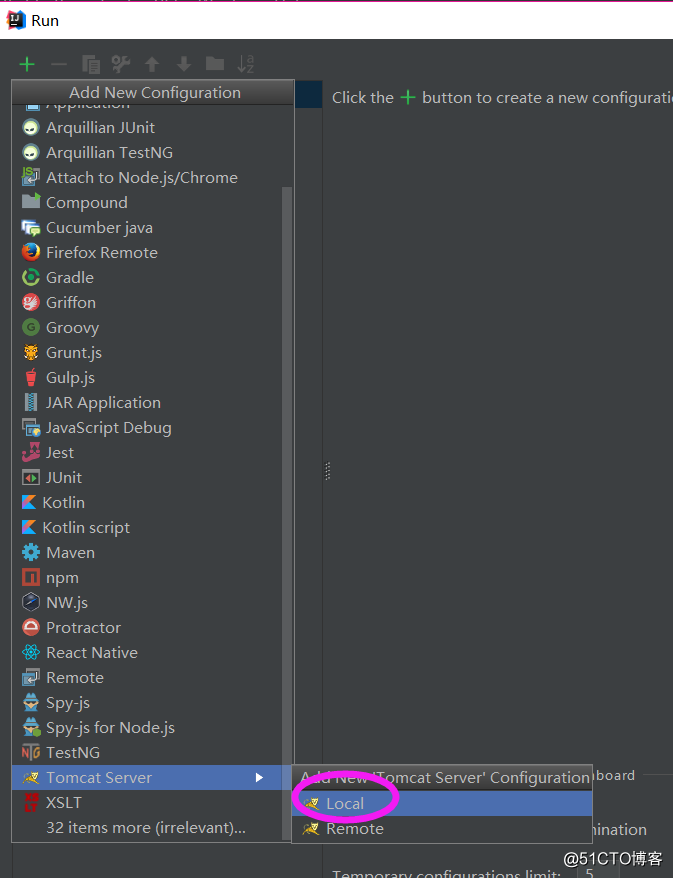Image resolution: width=673 pixels, height=878 pixels.
Task: Click the JAR Application icon
Action: pos(31,402)
